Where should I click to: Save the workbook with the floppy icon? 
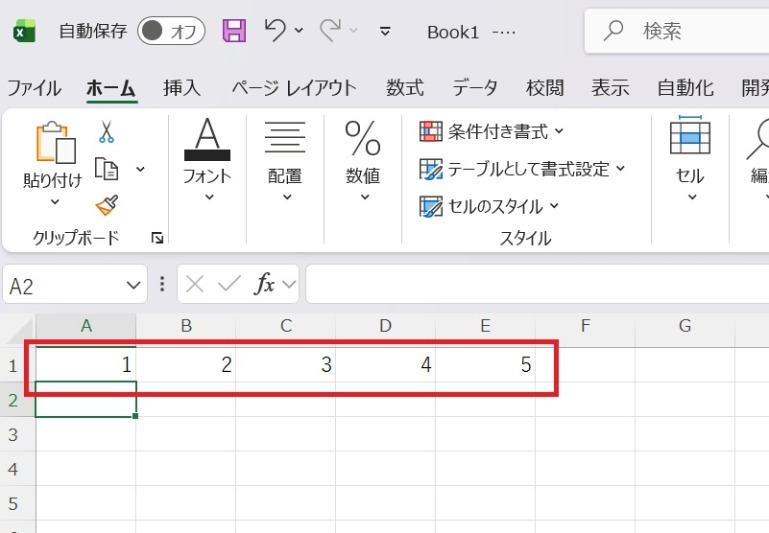pos(234,31)
